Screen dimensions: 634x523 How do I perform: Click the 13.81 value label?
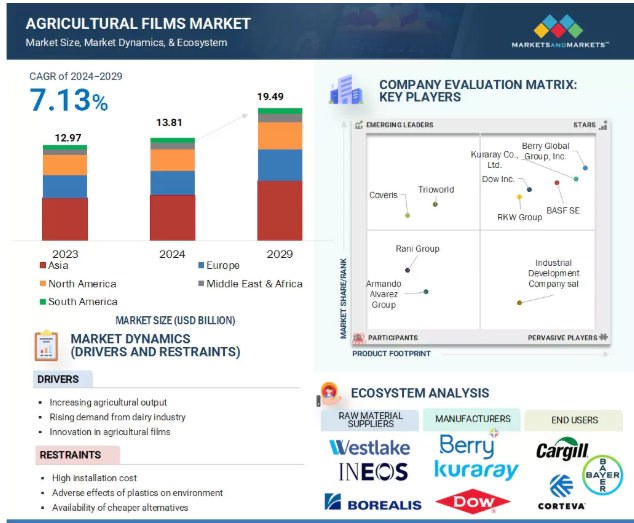click(x=169, y=123)
